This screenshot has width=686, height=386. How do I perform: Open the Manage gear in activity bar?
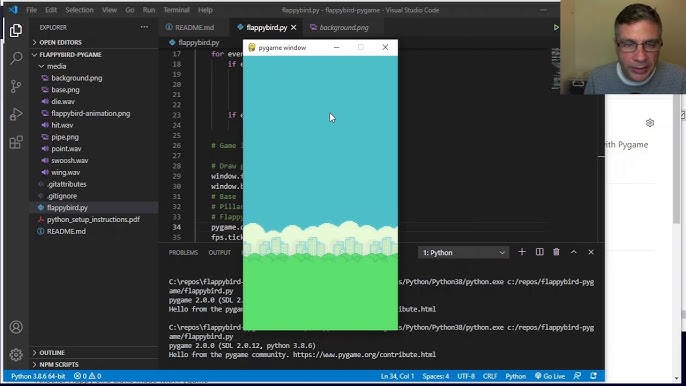(x=16, y=354)
